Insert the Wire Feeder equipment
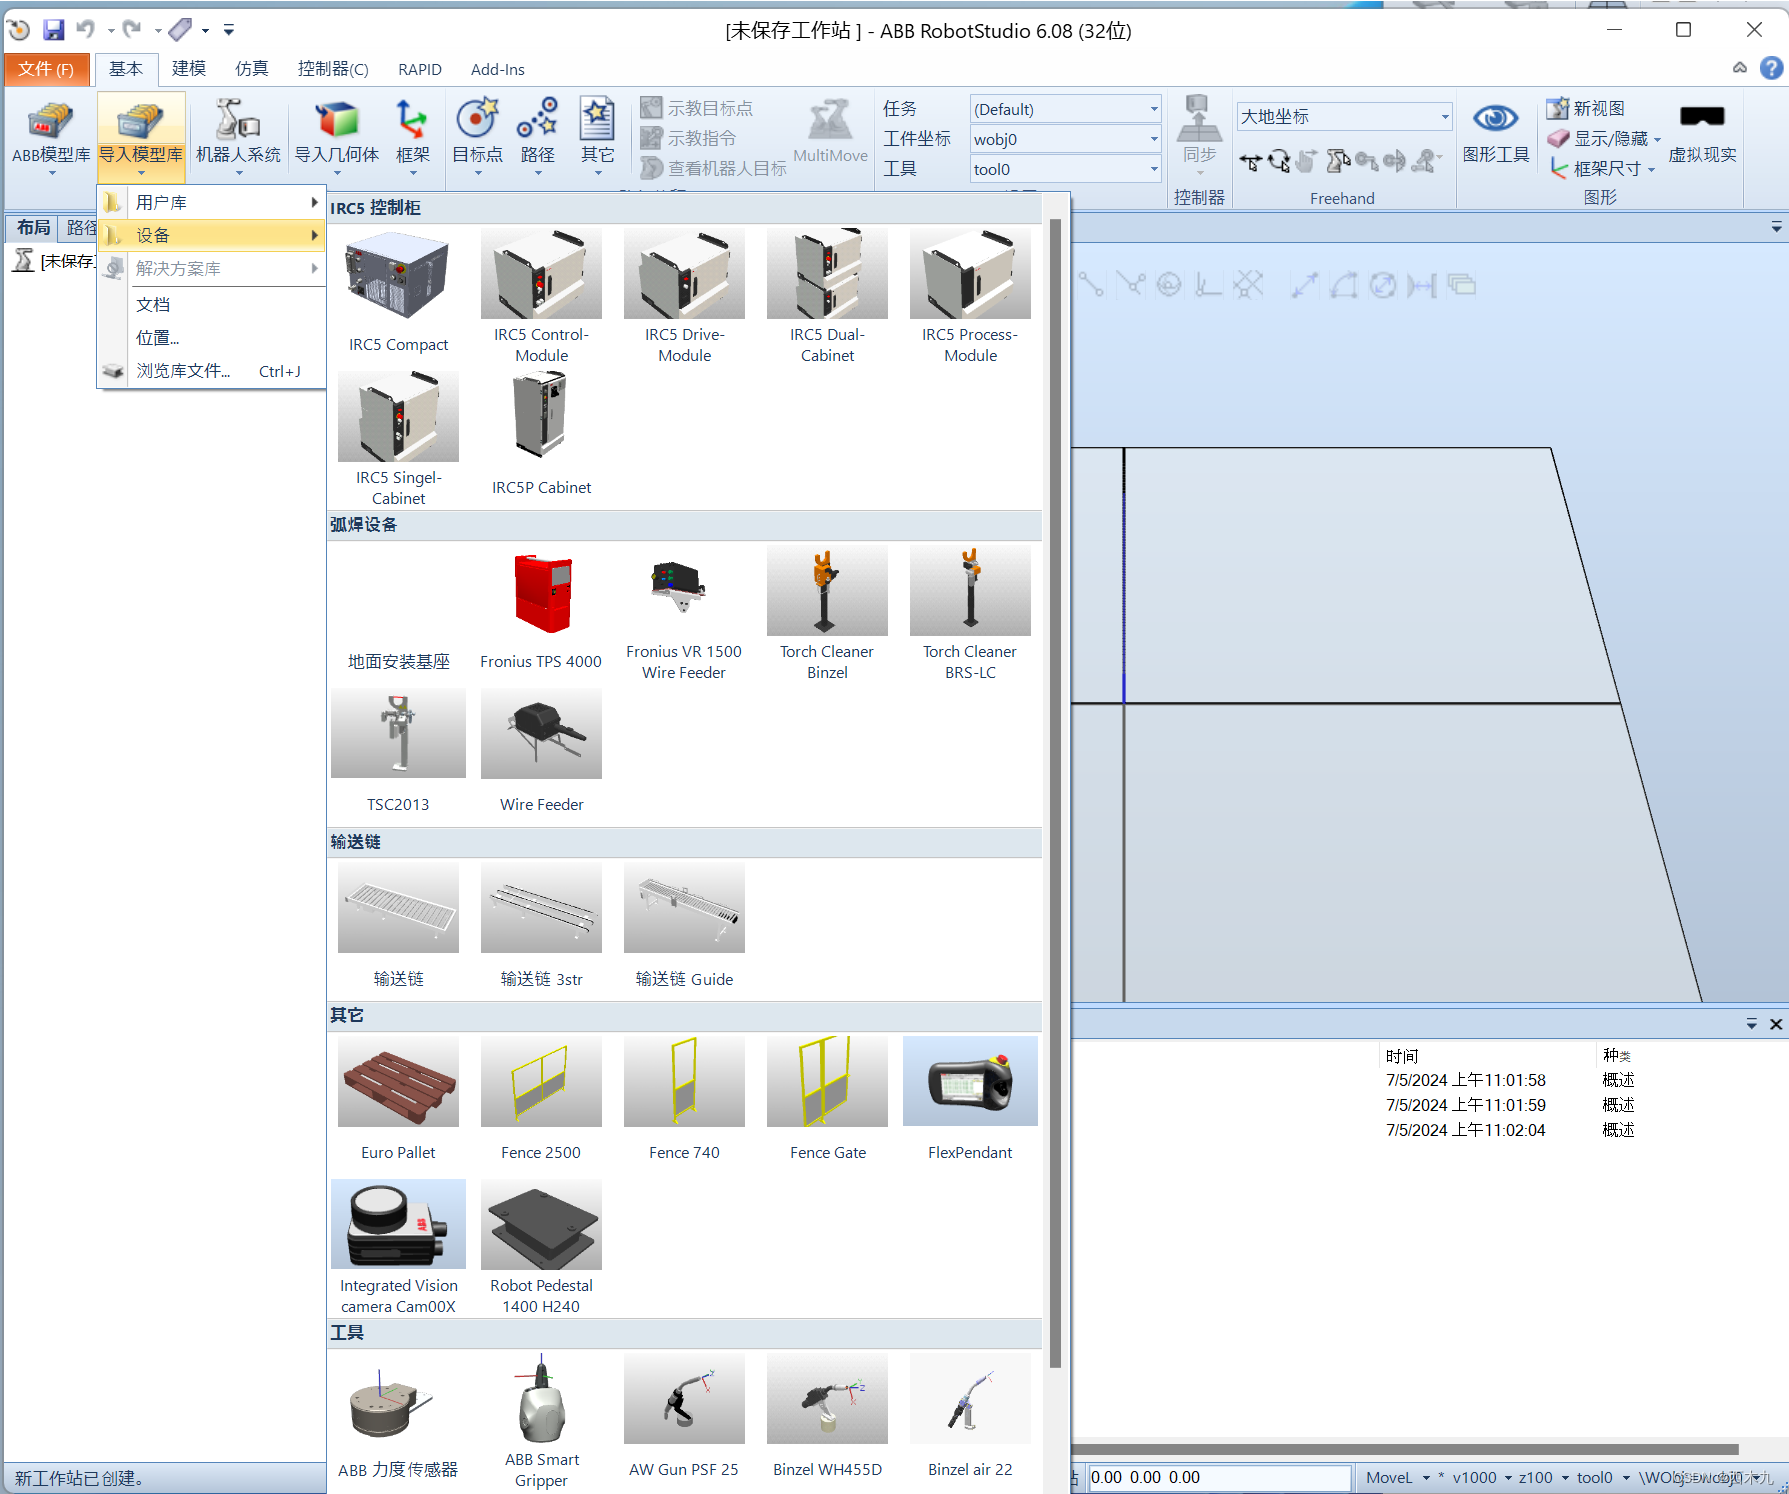This screenshot has height=1494, width=1789. click(x=541, y=751)
